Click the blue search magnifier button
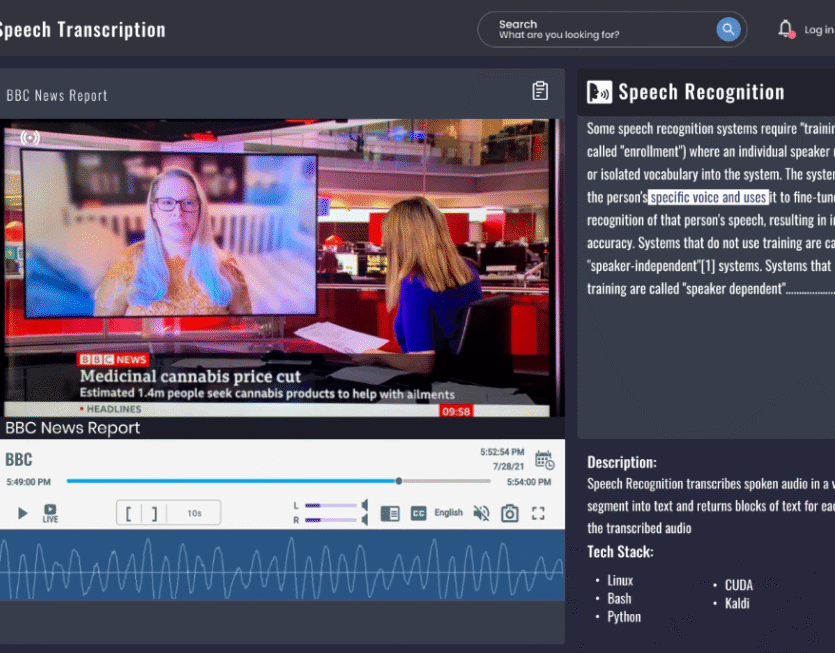Image resolution: width=835 pixels, height=653 pixels. coord(728,29)
